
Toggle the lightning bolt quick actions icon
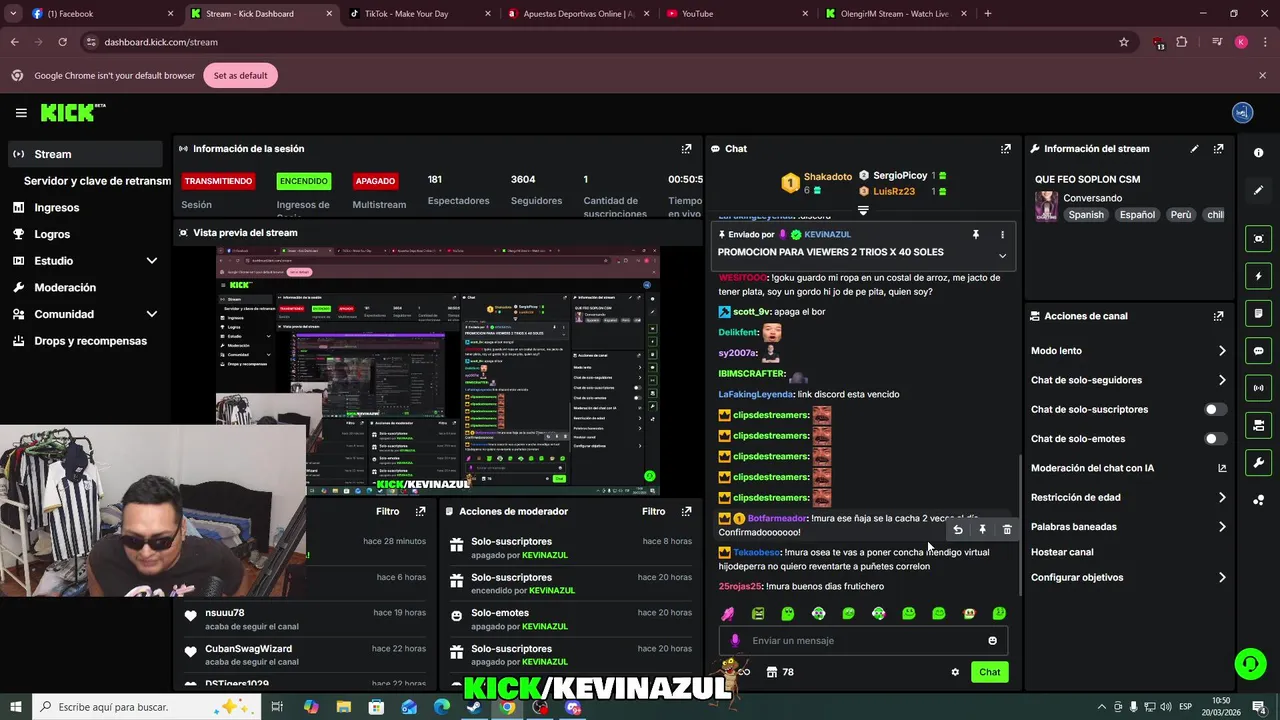coord(1258,276)
